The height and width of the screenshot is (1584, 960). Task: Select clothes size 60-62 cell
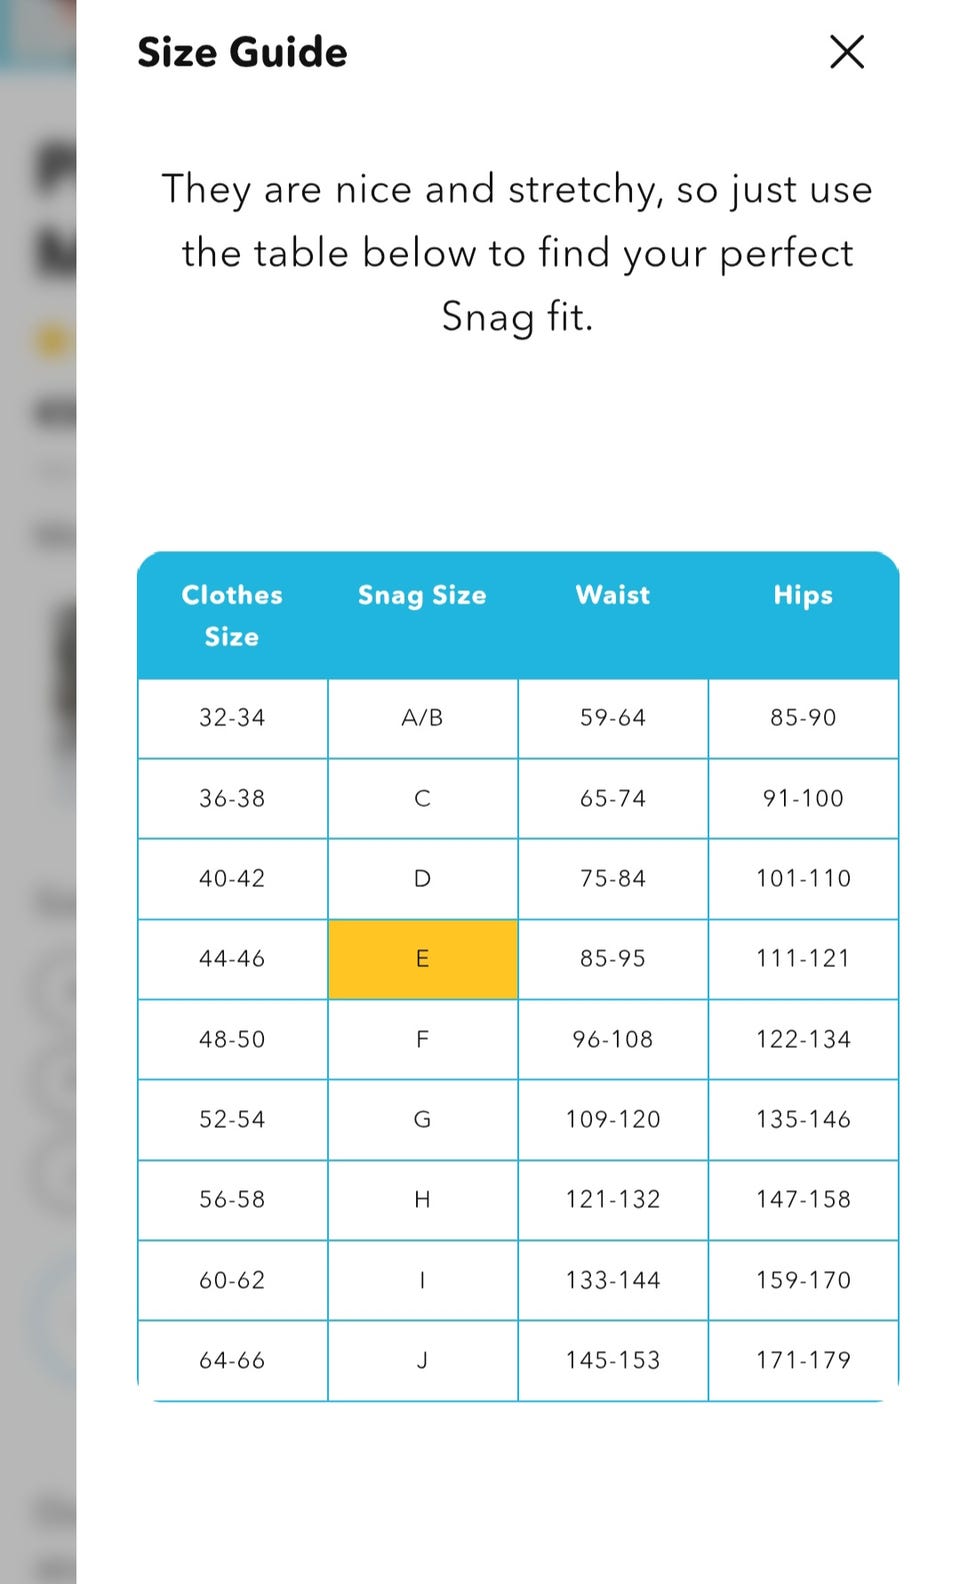click(x=232, y=1280)
